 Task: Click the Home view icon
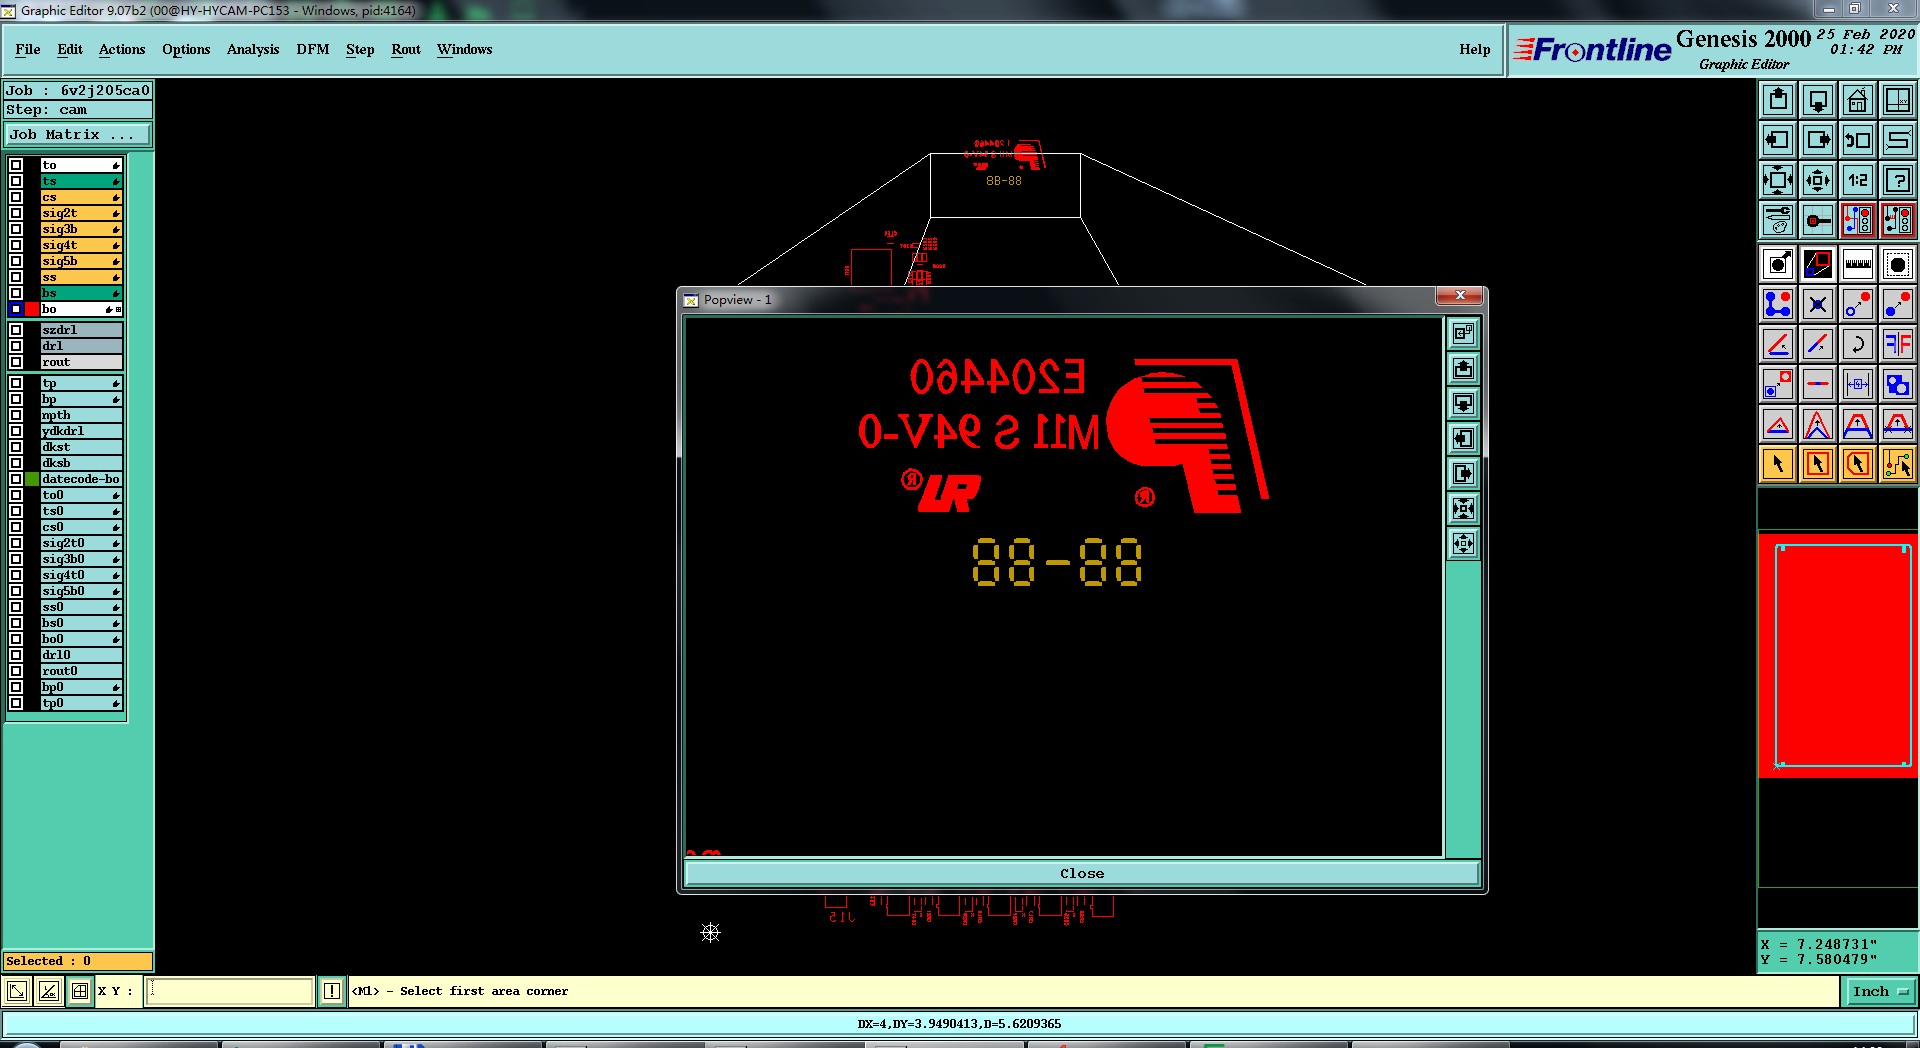[1858, 100]
